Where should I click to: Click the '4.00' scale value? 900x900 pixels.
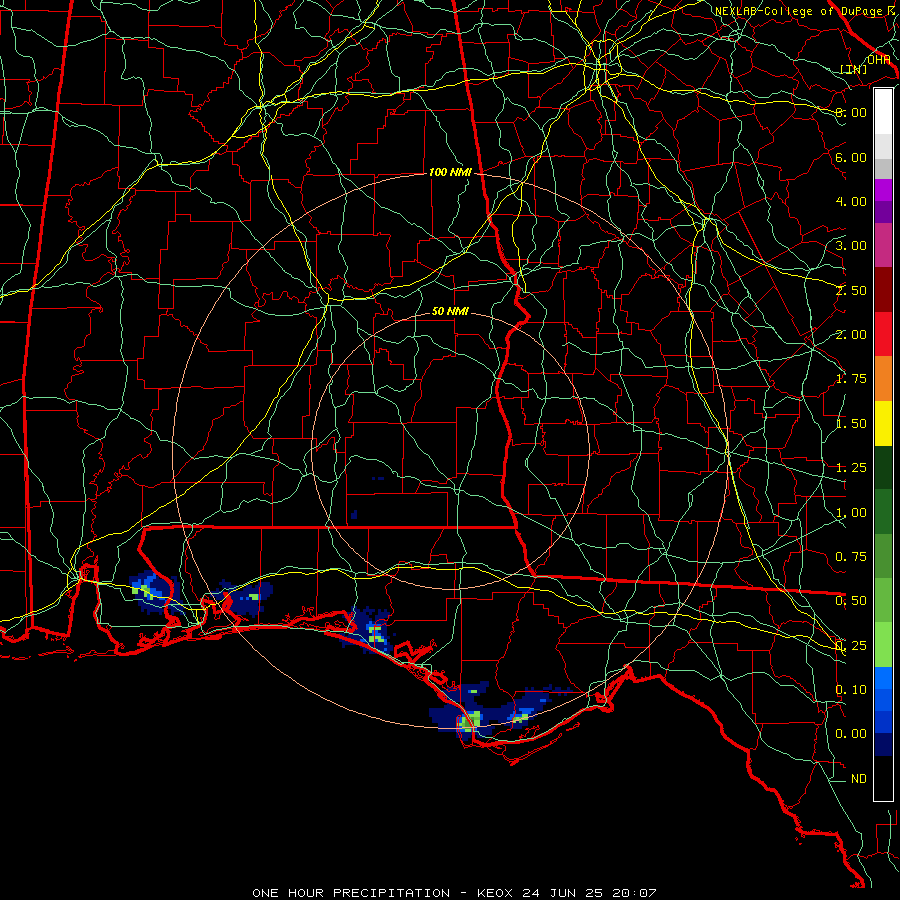(x=851, y=201)
